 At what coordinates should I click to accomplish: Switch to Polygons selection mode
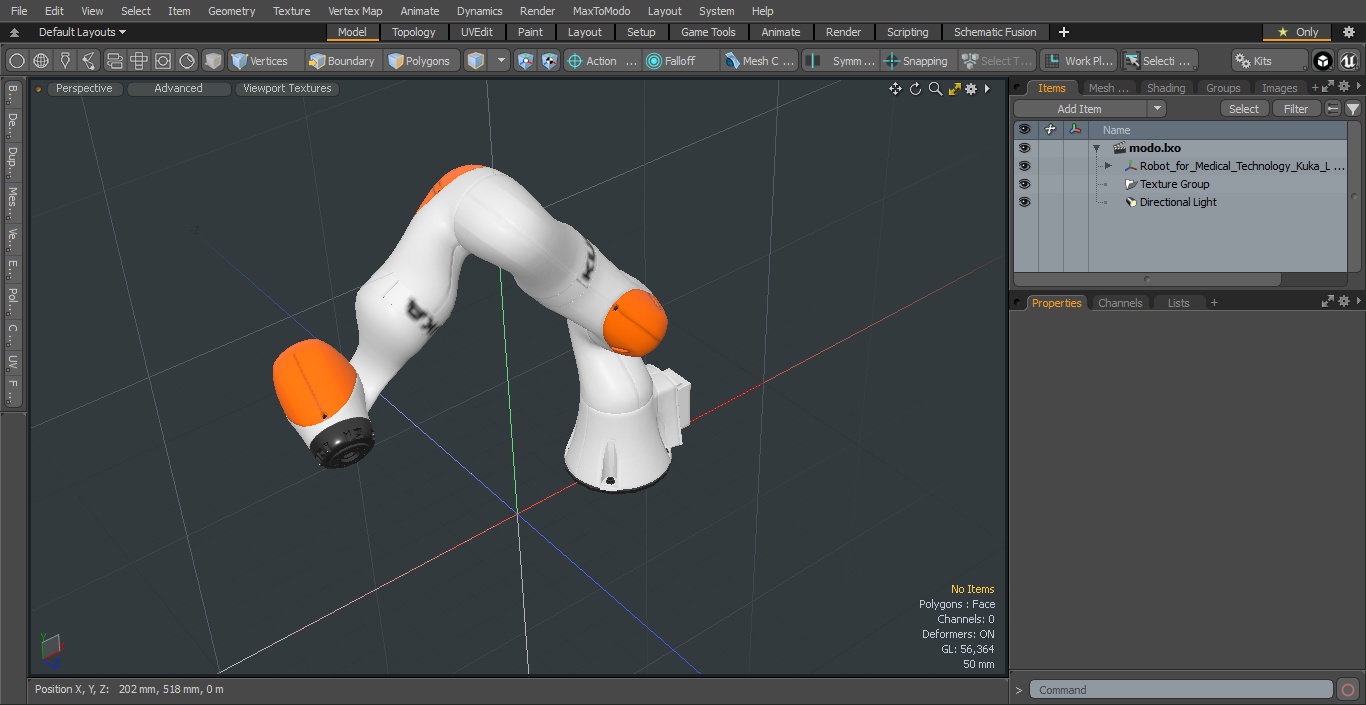click(x=420, y=61)
